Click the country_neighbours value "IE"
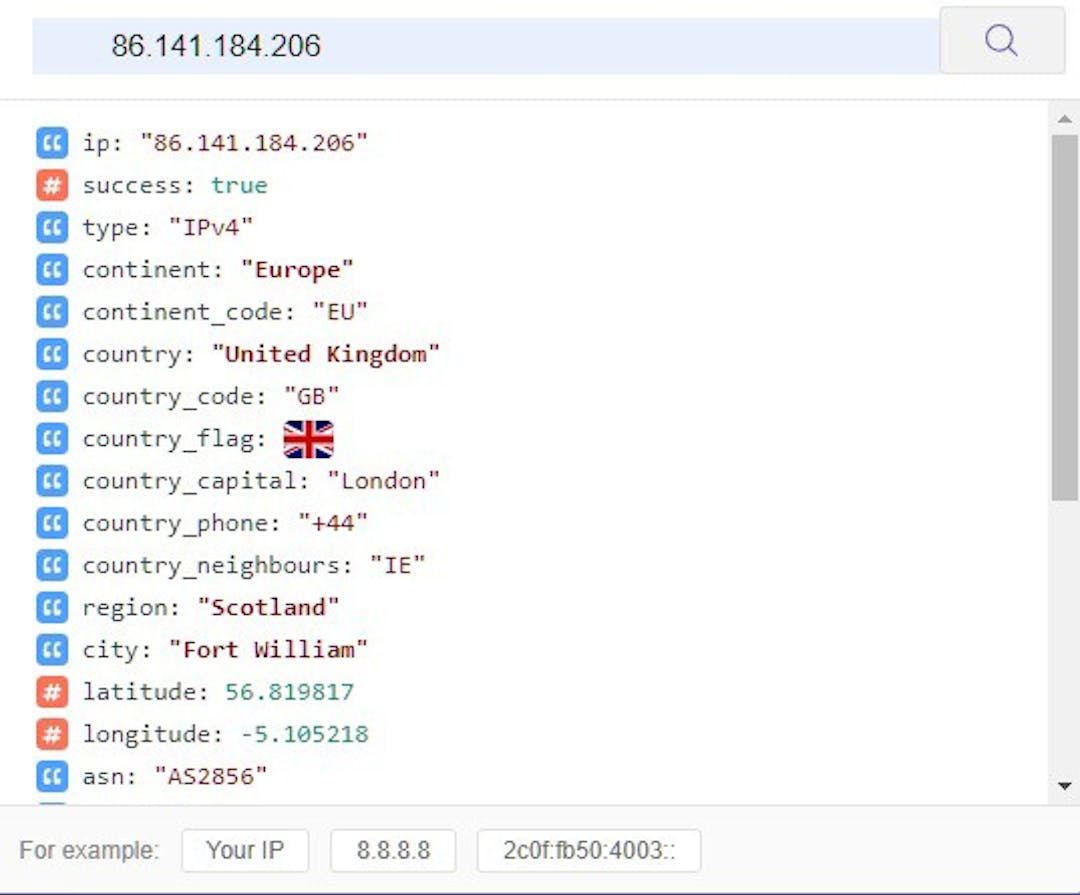The image size is (1080, 895). [x=397, y=566]
